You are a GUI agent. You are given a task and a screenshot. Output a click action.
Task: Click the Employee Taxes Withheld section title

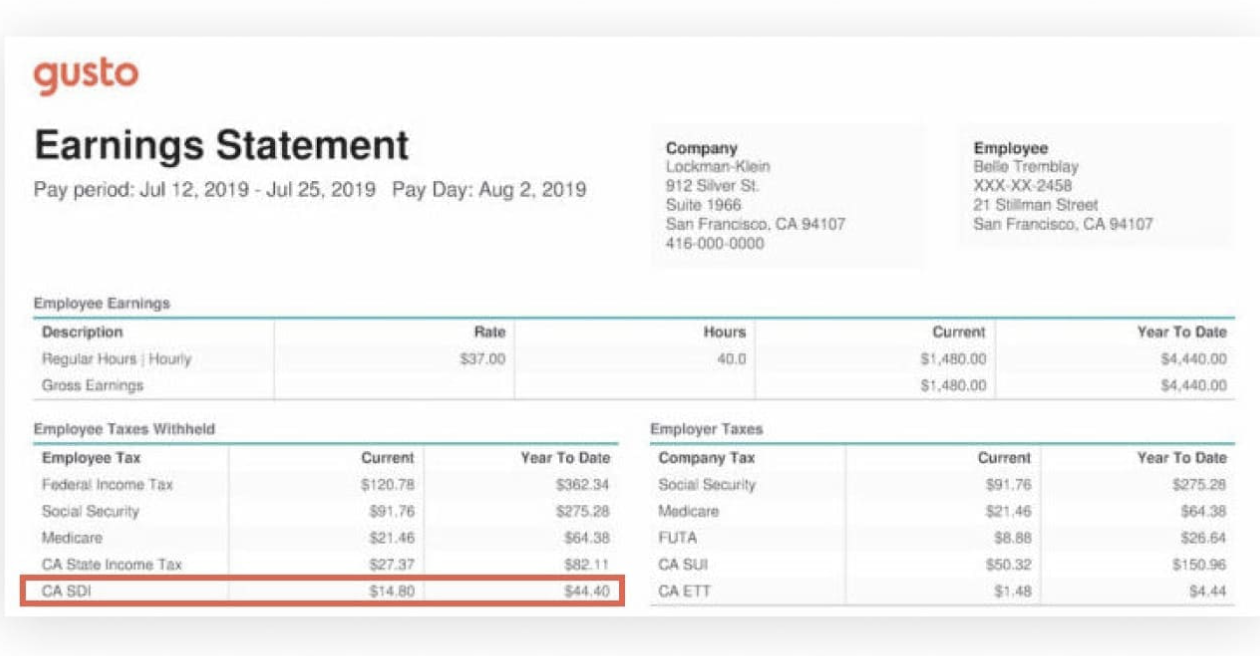click(124, 429)
